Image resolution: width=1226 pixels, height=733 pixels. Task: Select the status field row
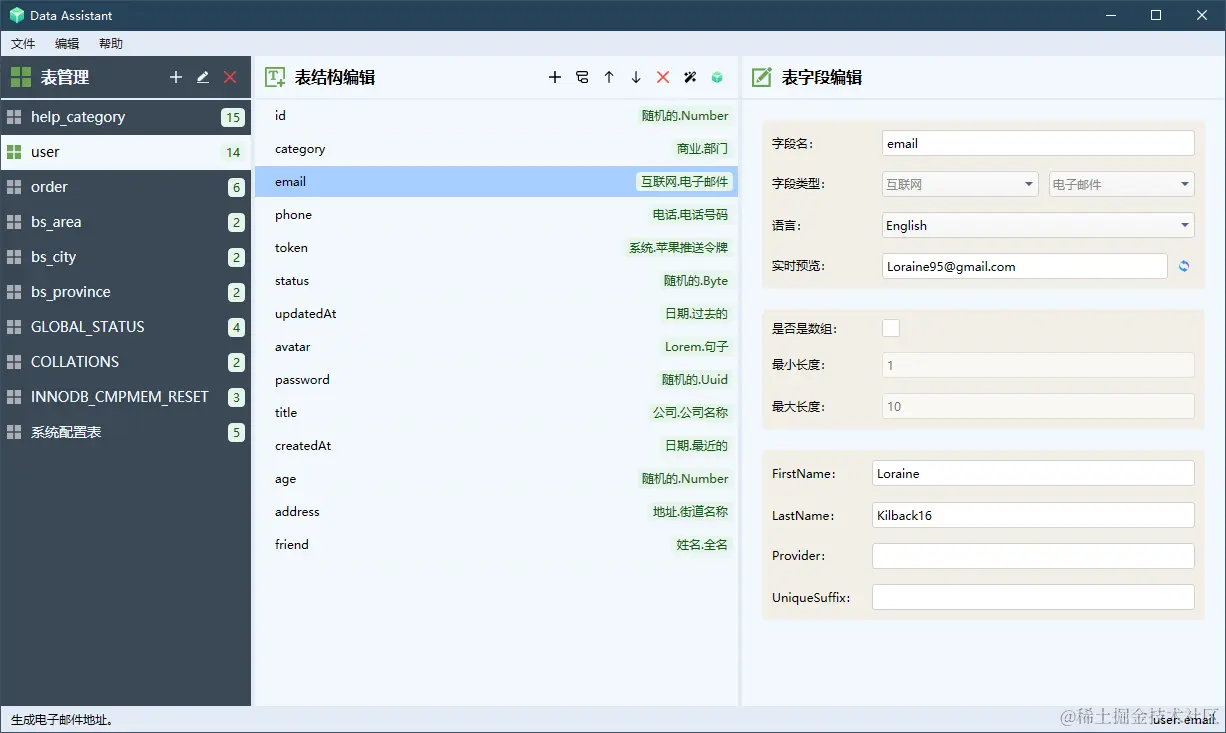point(496,281)
